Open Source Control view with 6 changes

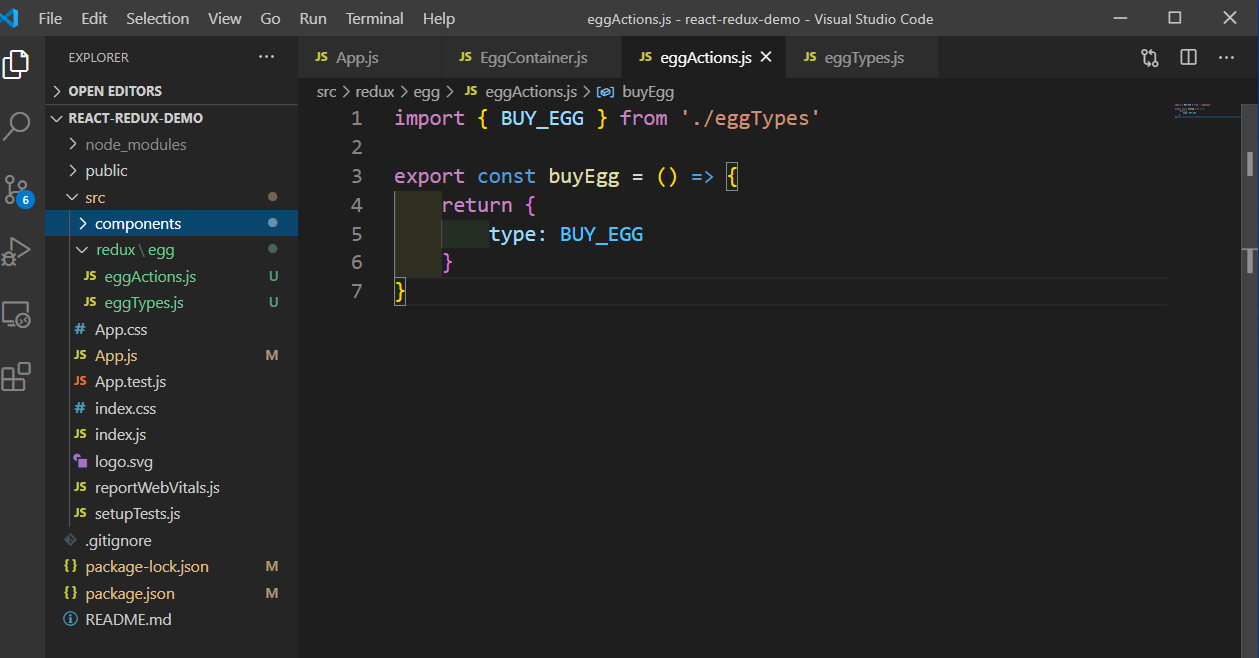pyautogui.click(x=16, y=189)
